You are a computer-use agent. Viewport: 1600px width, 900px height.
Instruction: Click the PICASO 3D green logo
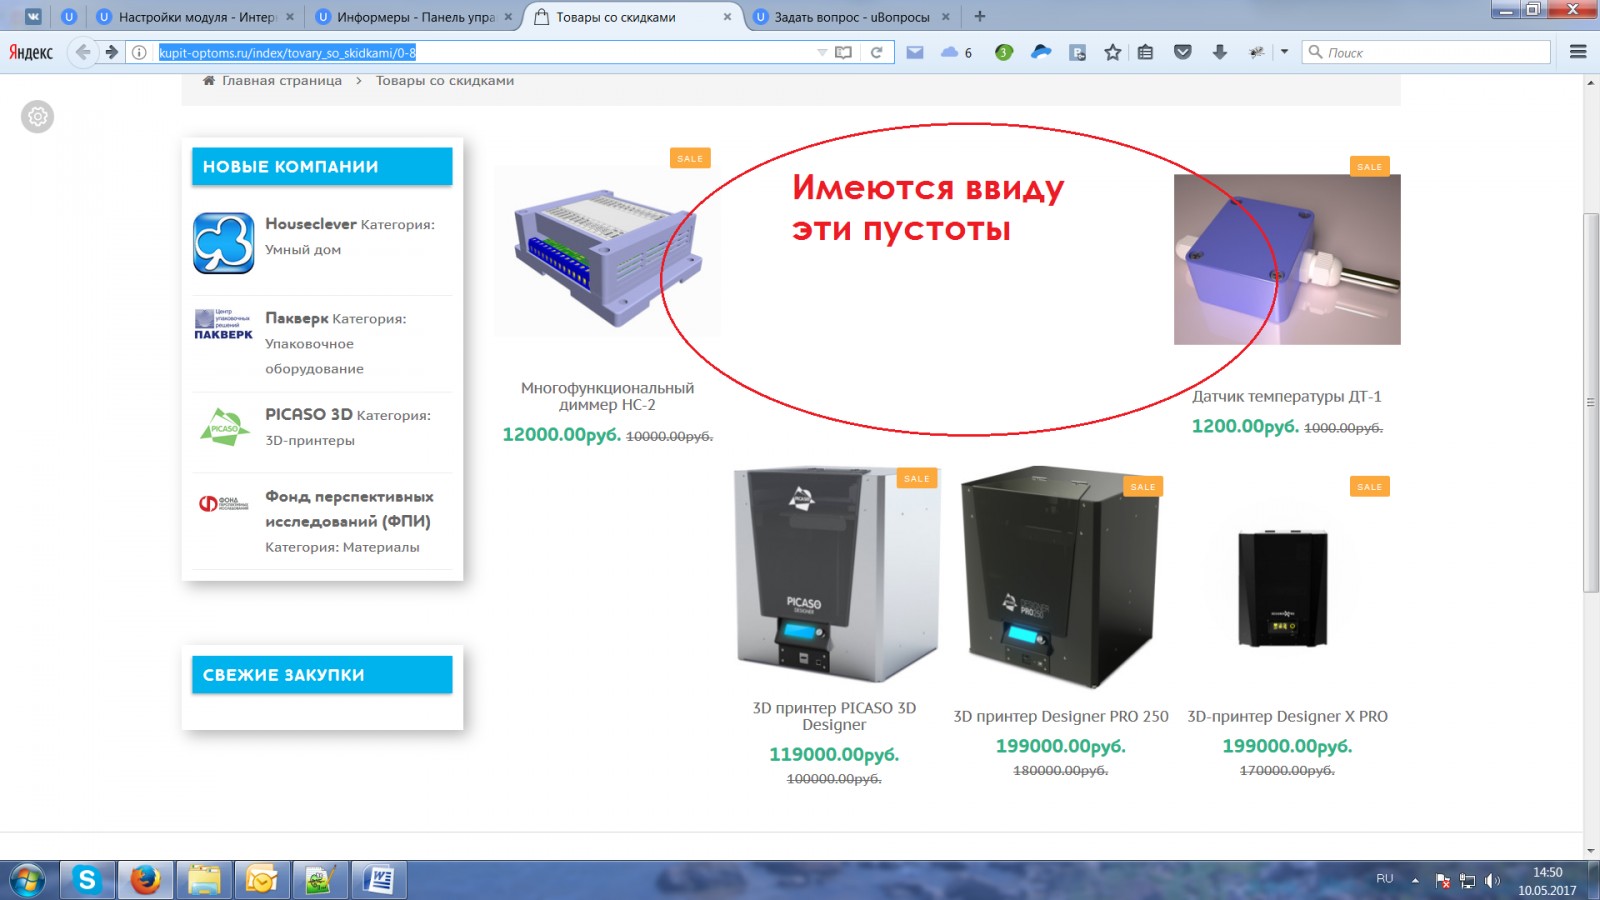pos(224,427)
